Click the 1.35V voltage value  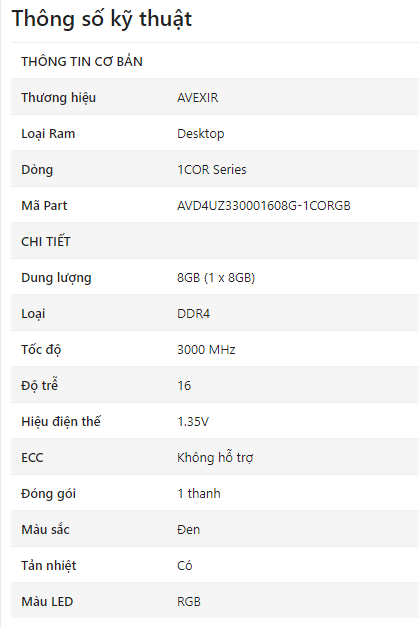(x=193, y=421)
